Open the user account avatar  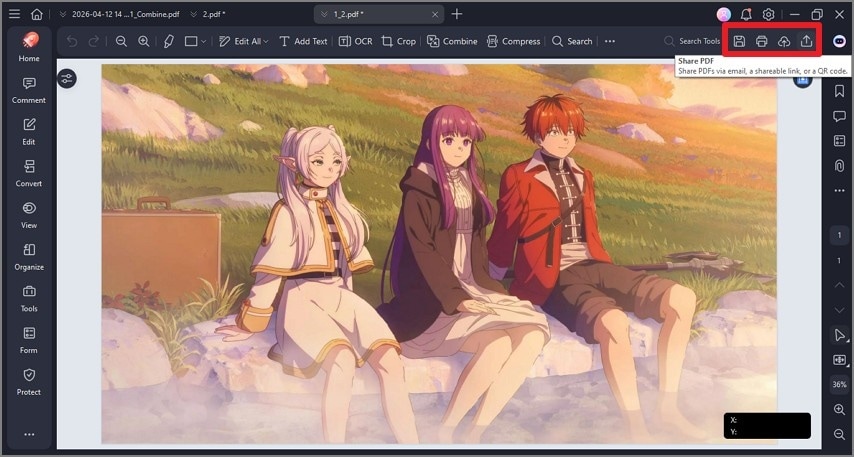(x=723, y=15)
